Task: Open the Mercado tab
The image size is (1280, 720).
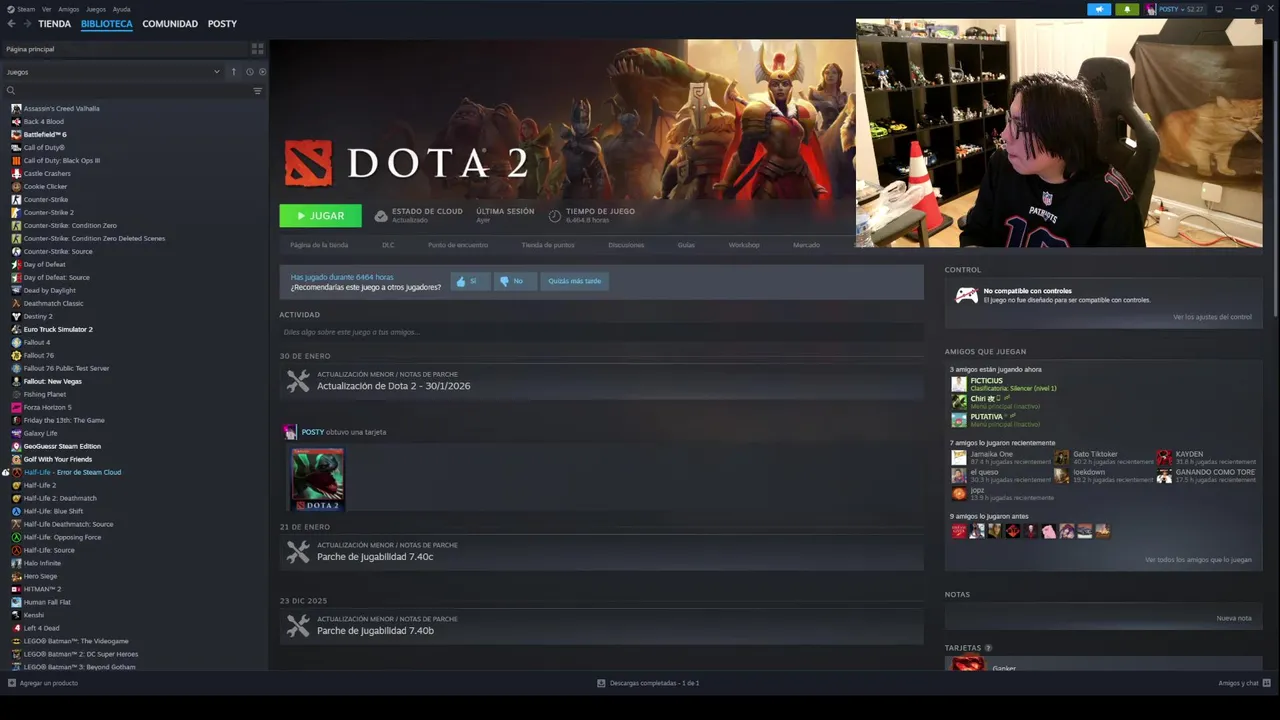Action: [x=806, y=245]
